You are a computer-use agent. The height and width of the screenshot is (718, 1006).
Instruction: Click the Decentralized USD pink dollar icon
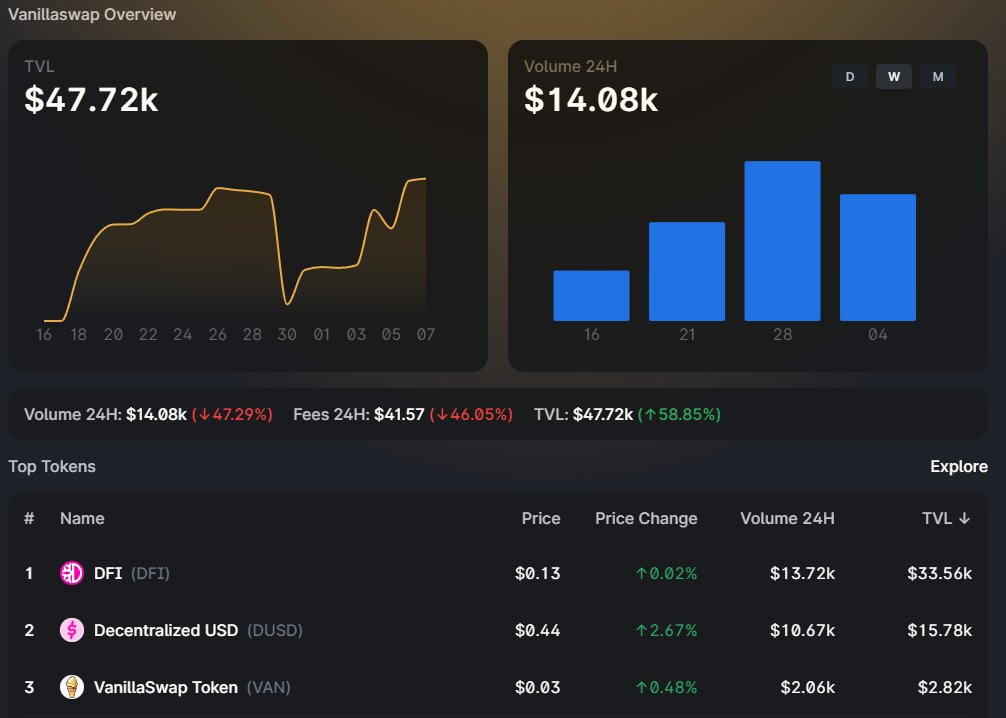pyautogui.click(x=72, y=630)
